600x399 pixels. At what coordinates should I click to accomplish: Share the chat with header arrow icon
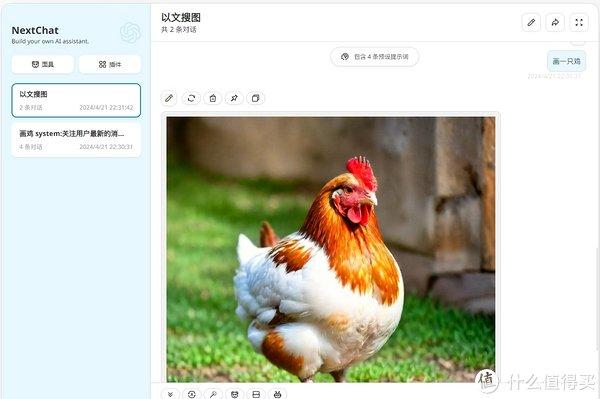(555, 23)
